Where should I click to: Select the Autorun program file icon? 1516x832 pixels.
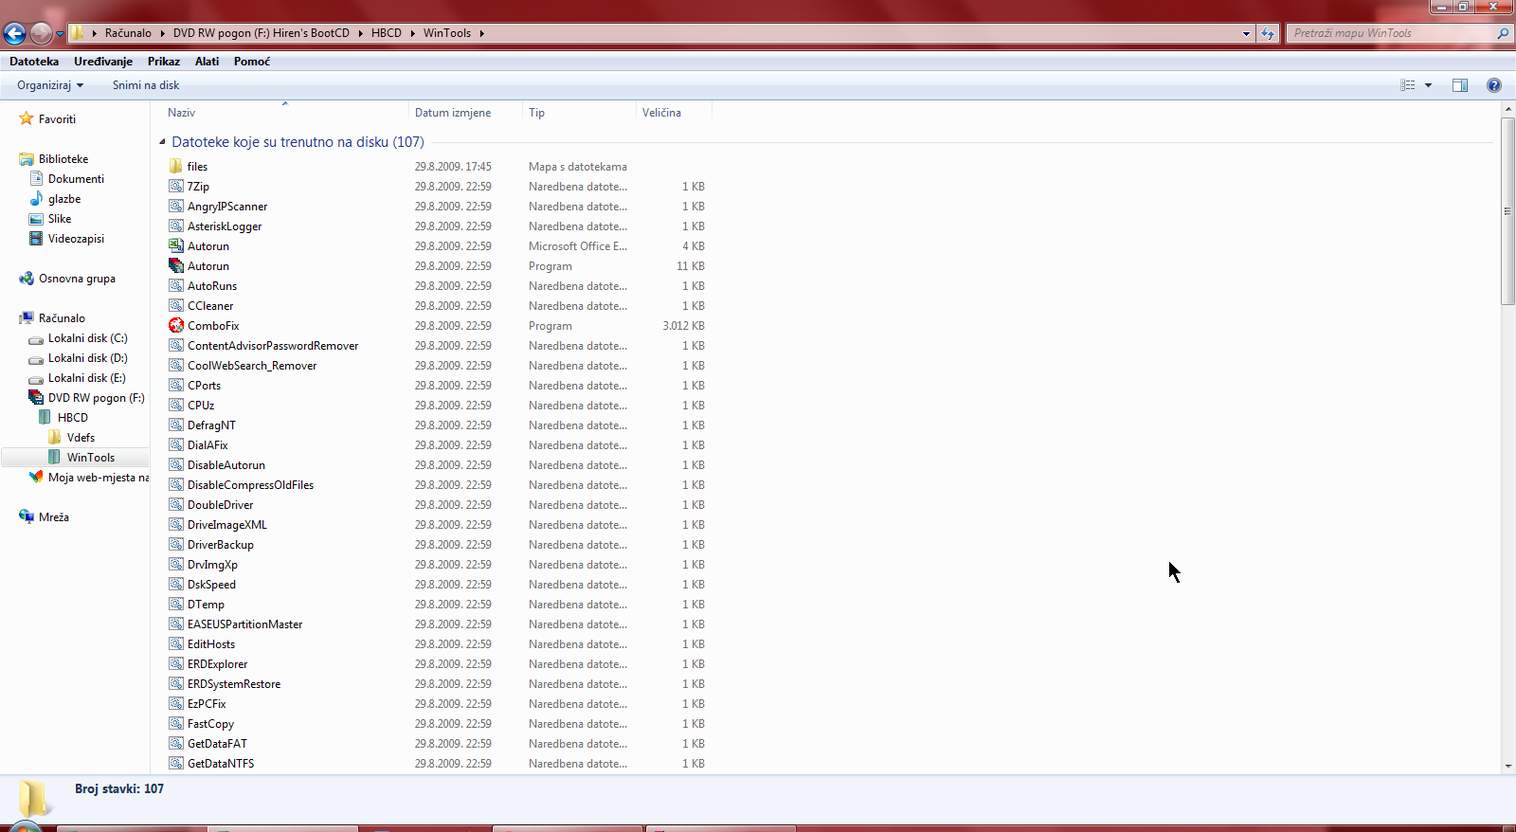coord(176,266)
